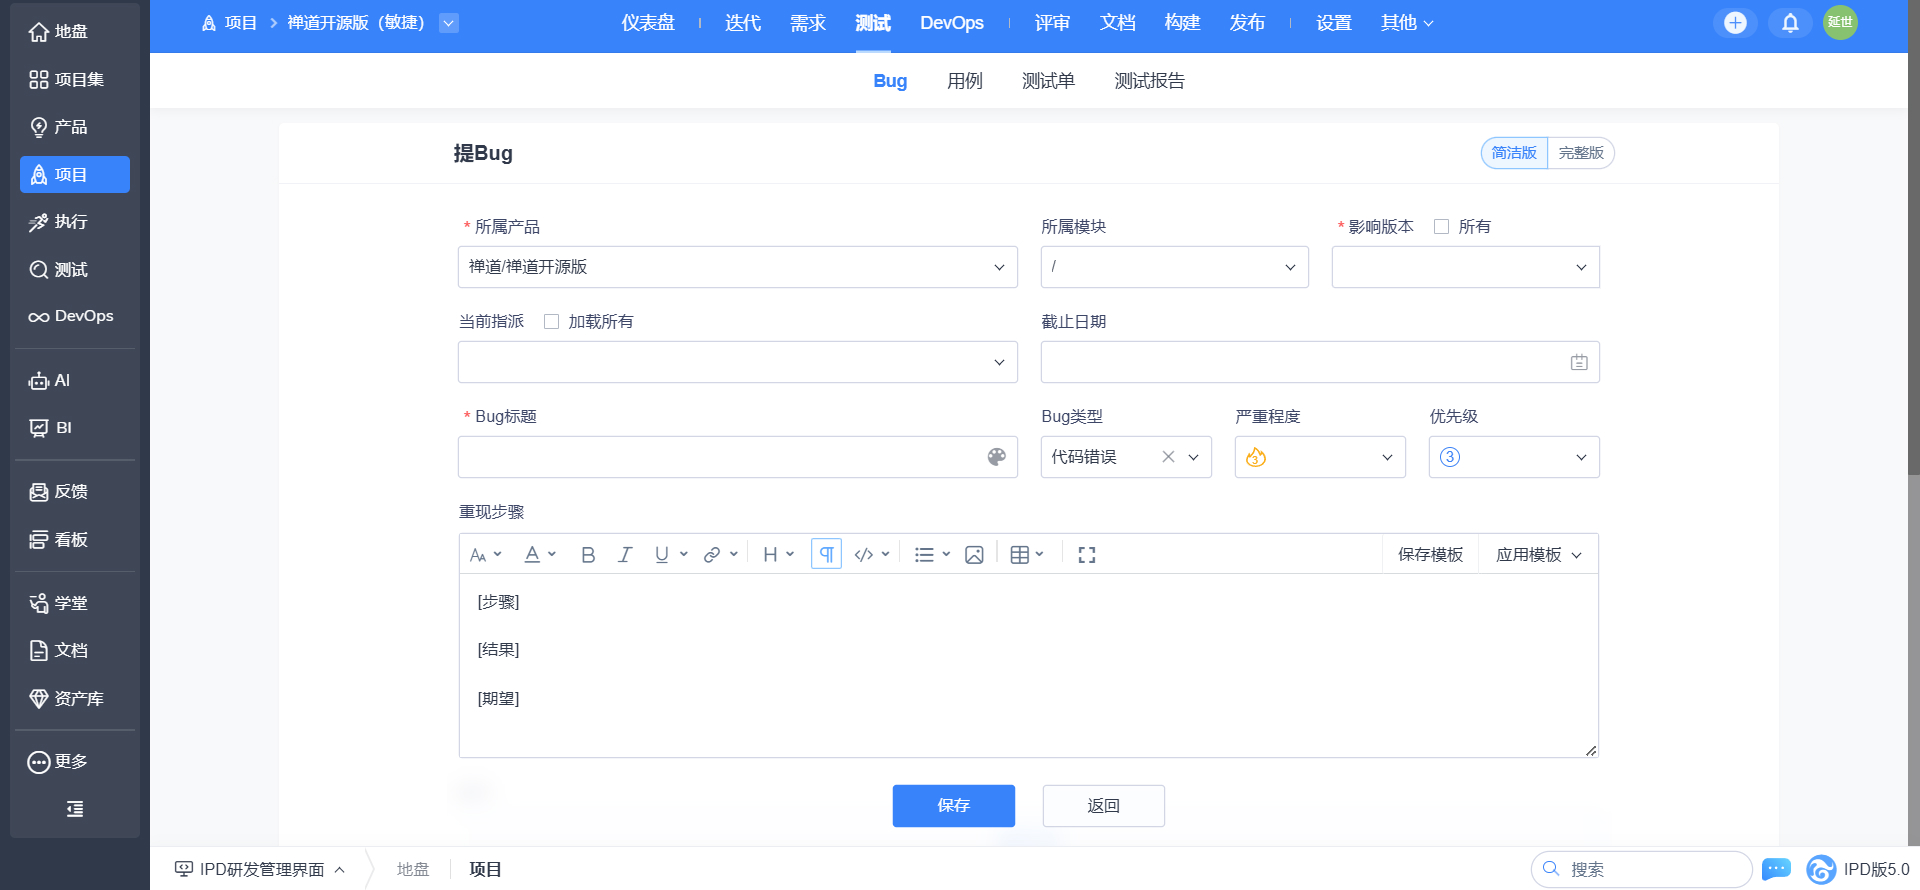The height and width of the screenshot is (890, 1920).
Task: Open the 严重程度 severity dropdown
Action: pos(1320,457)
